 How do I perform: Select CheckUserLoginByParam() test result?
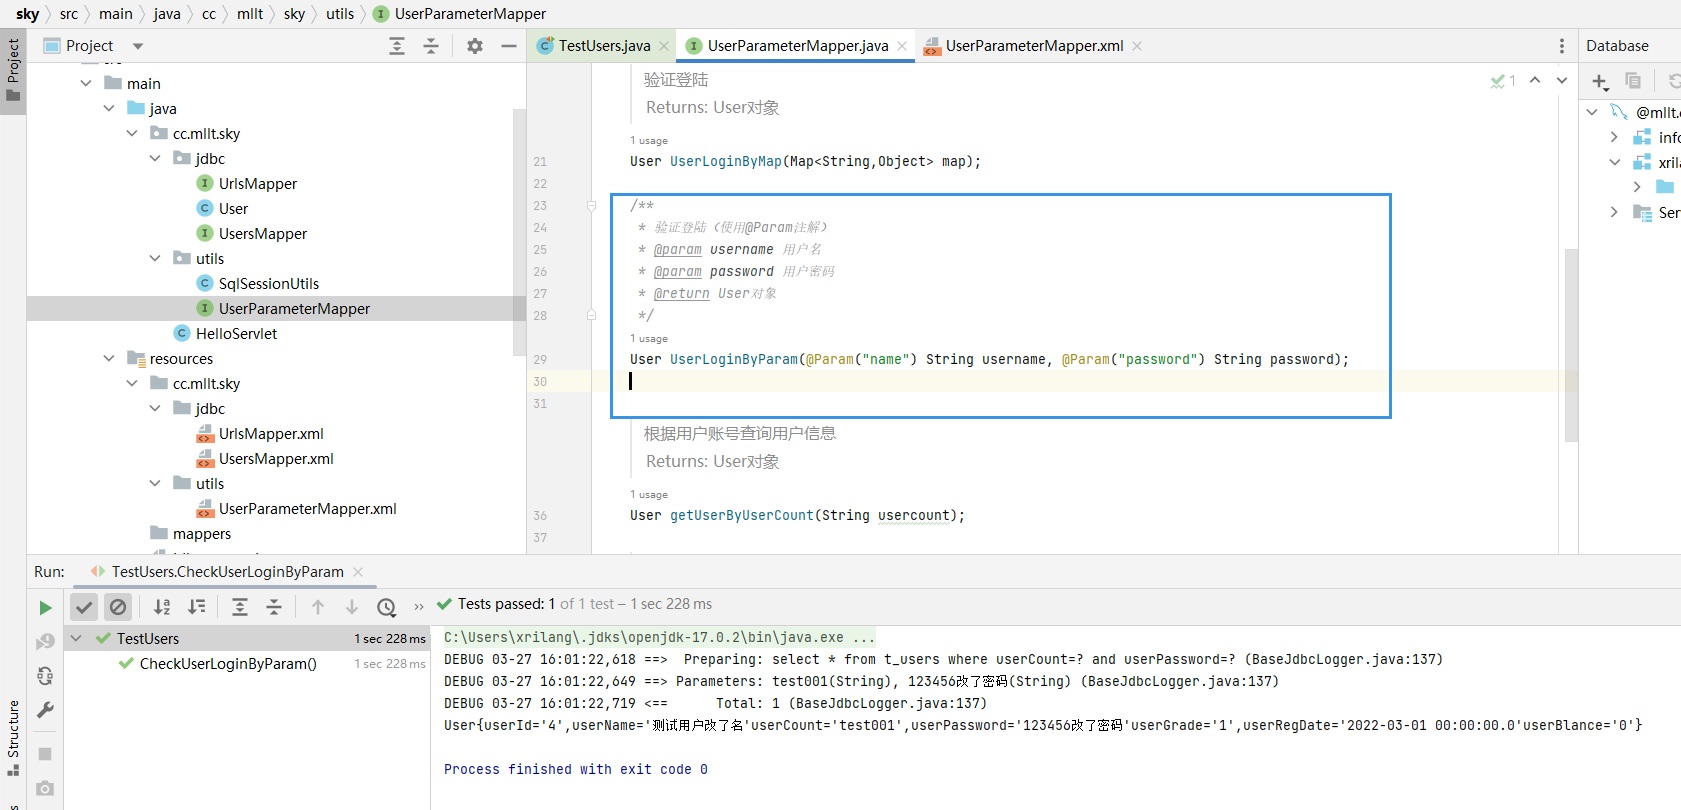[228, 663]
